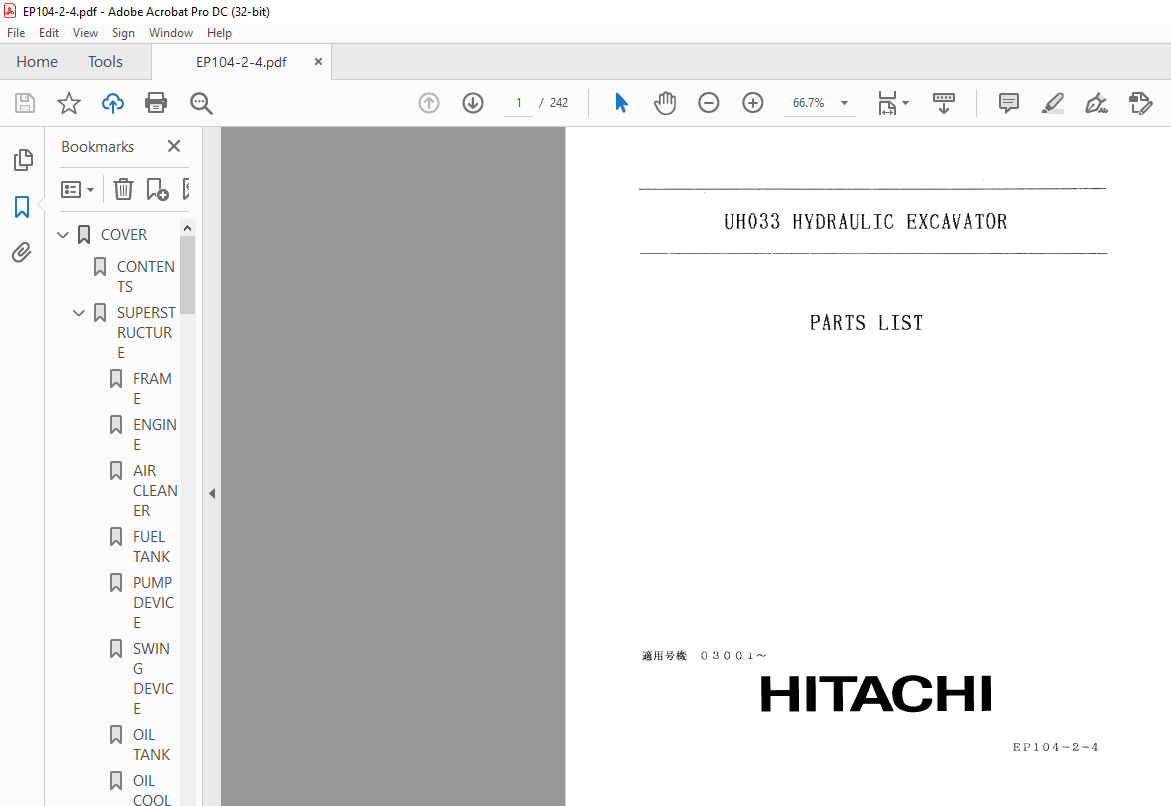Open the View menu

click(85, 33)
